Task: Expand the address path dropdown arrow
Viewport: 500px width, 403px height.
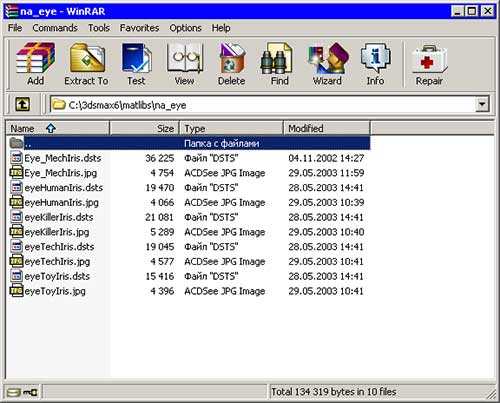Action: click(482, 105)
